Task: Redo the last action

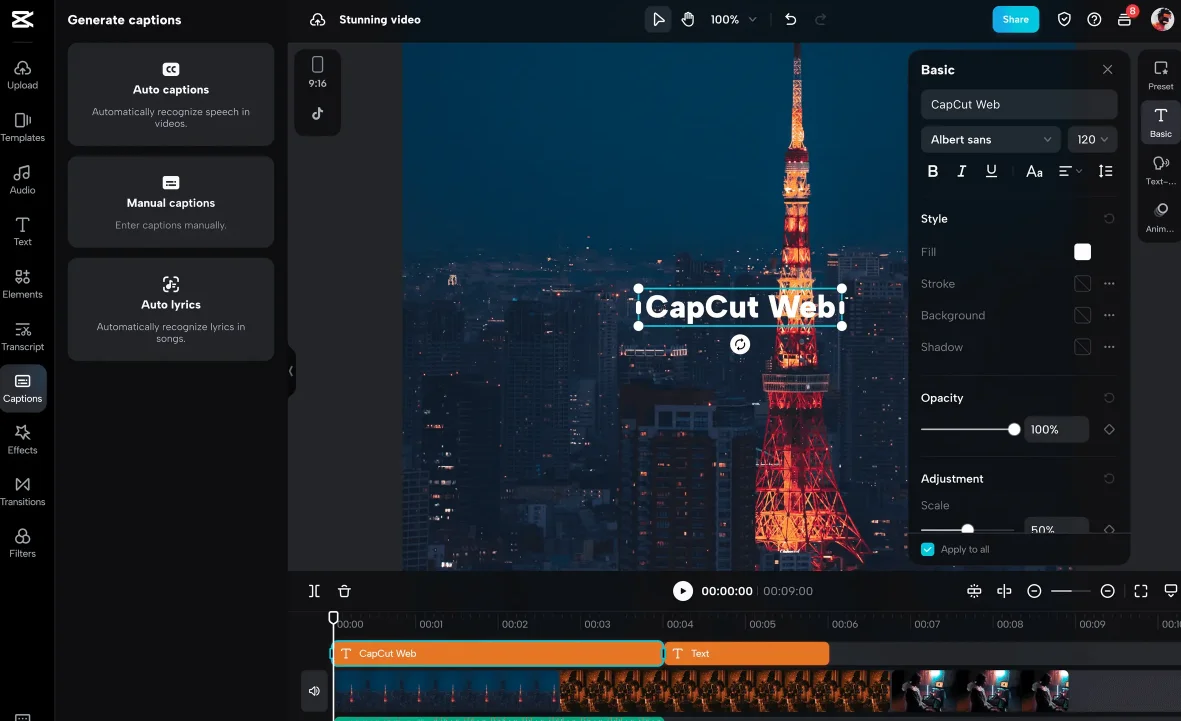Action: coord(820,20)
